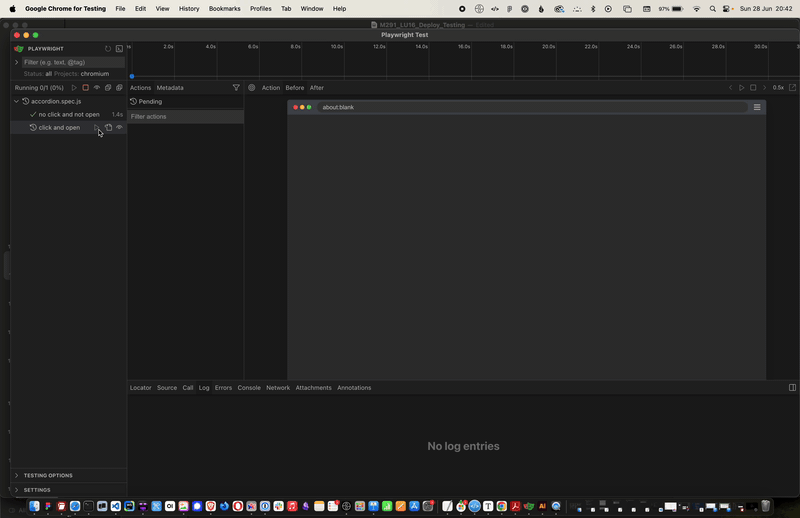The image size is (800, 518).
Task: Click the Run all tests play icon
Action: tap(74, 88)
